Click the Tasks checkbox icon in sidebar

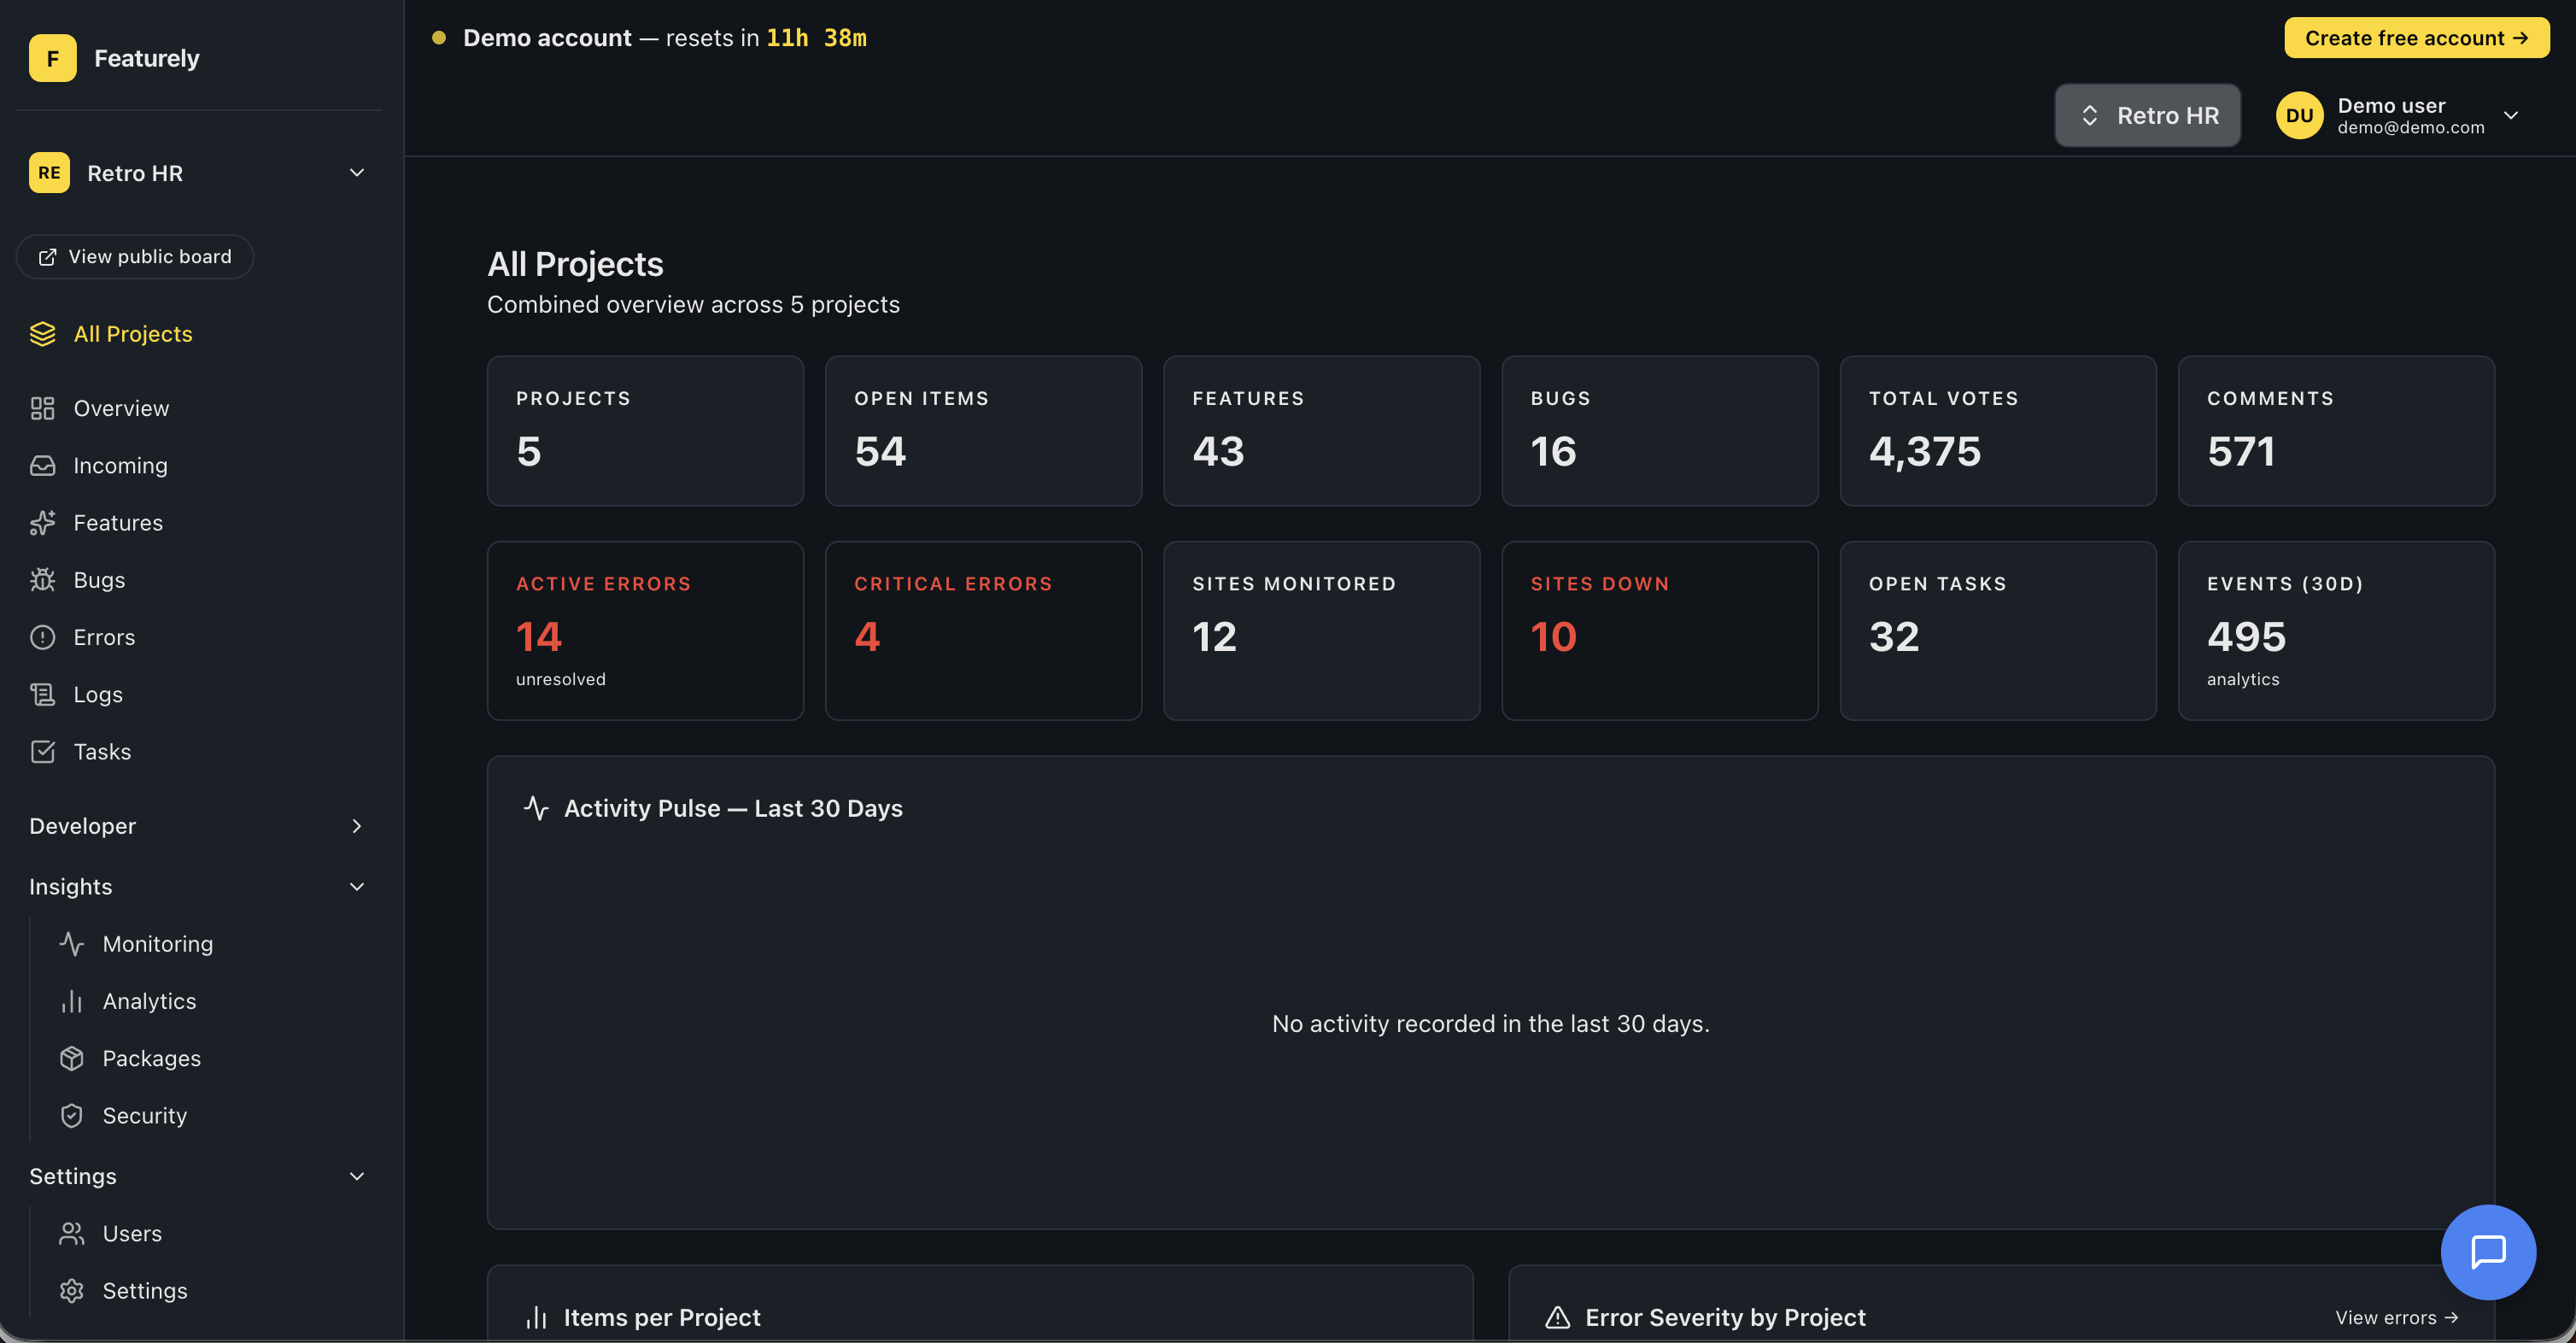42,751
